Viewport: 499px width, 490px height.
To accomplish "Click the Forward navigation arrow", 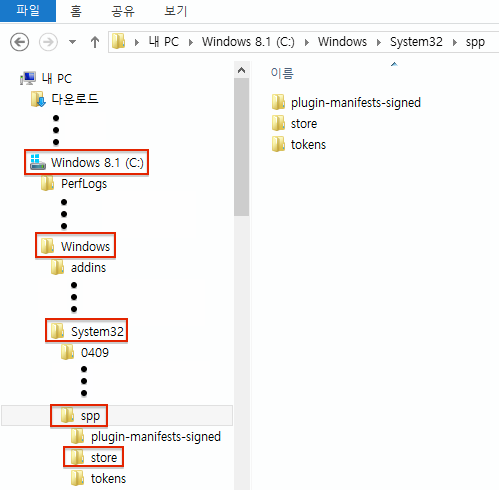I will (x=48, y=42).
